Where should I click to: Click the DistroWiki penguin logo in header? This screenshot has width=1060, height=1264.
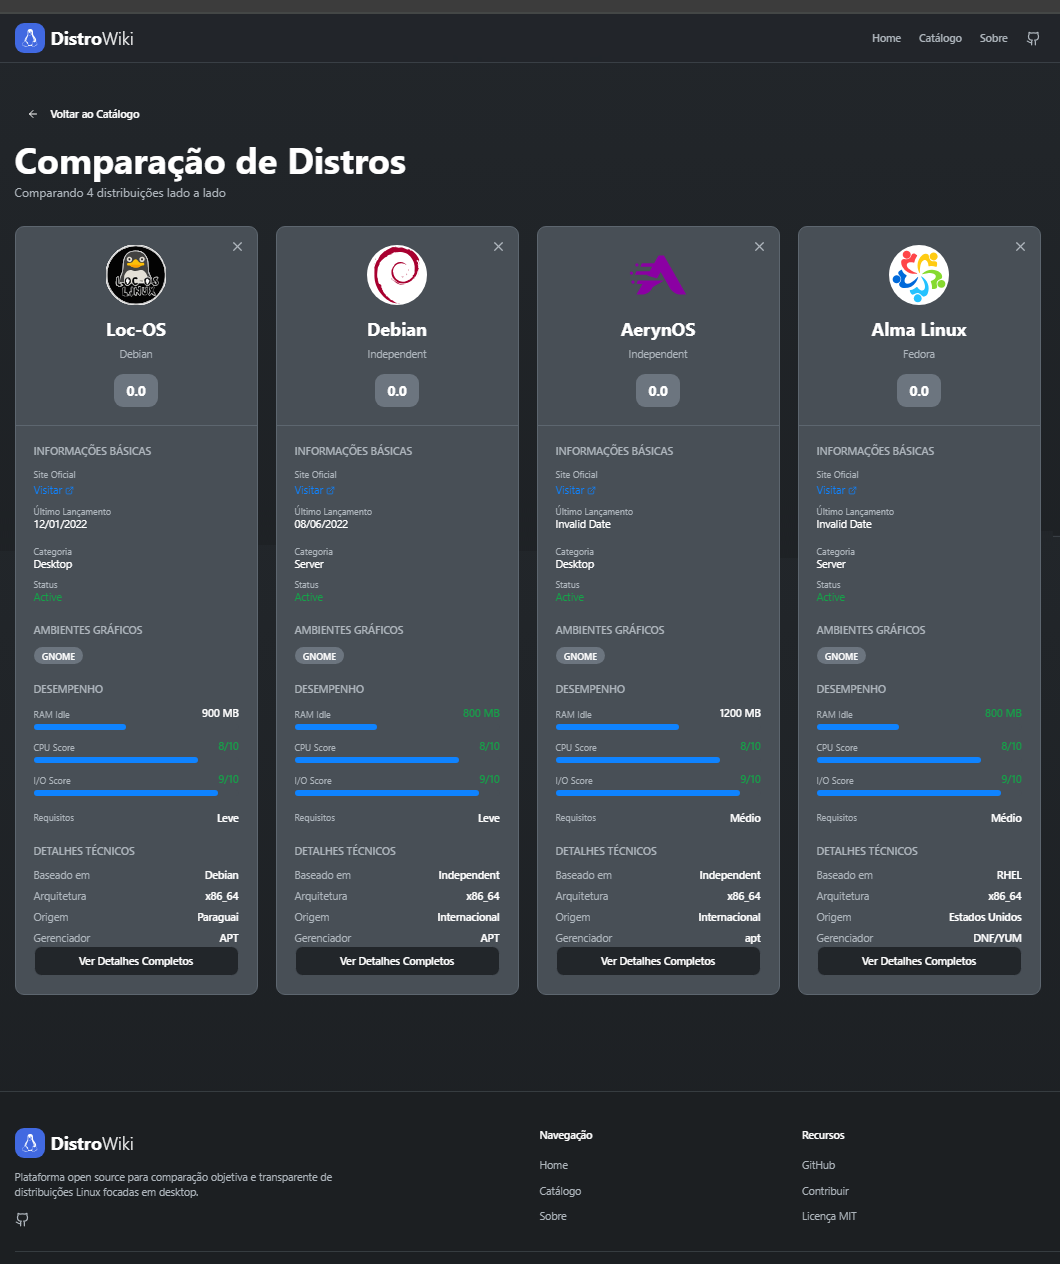point(30,39)
